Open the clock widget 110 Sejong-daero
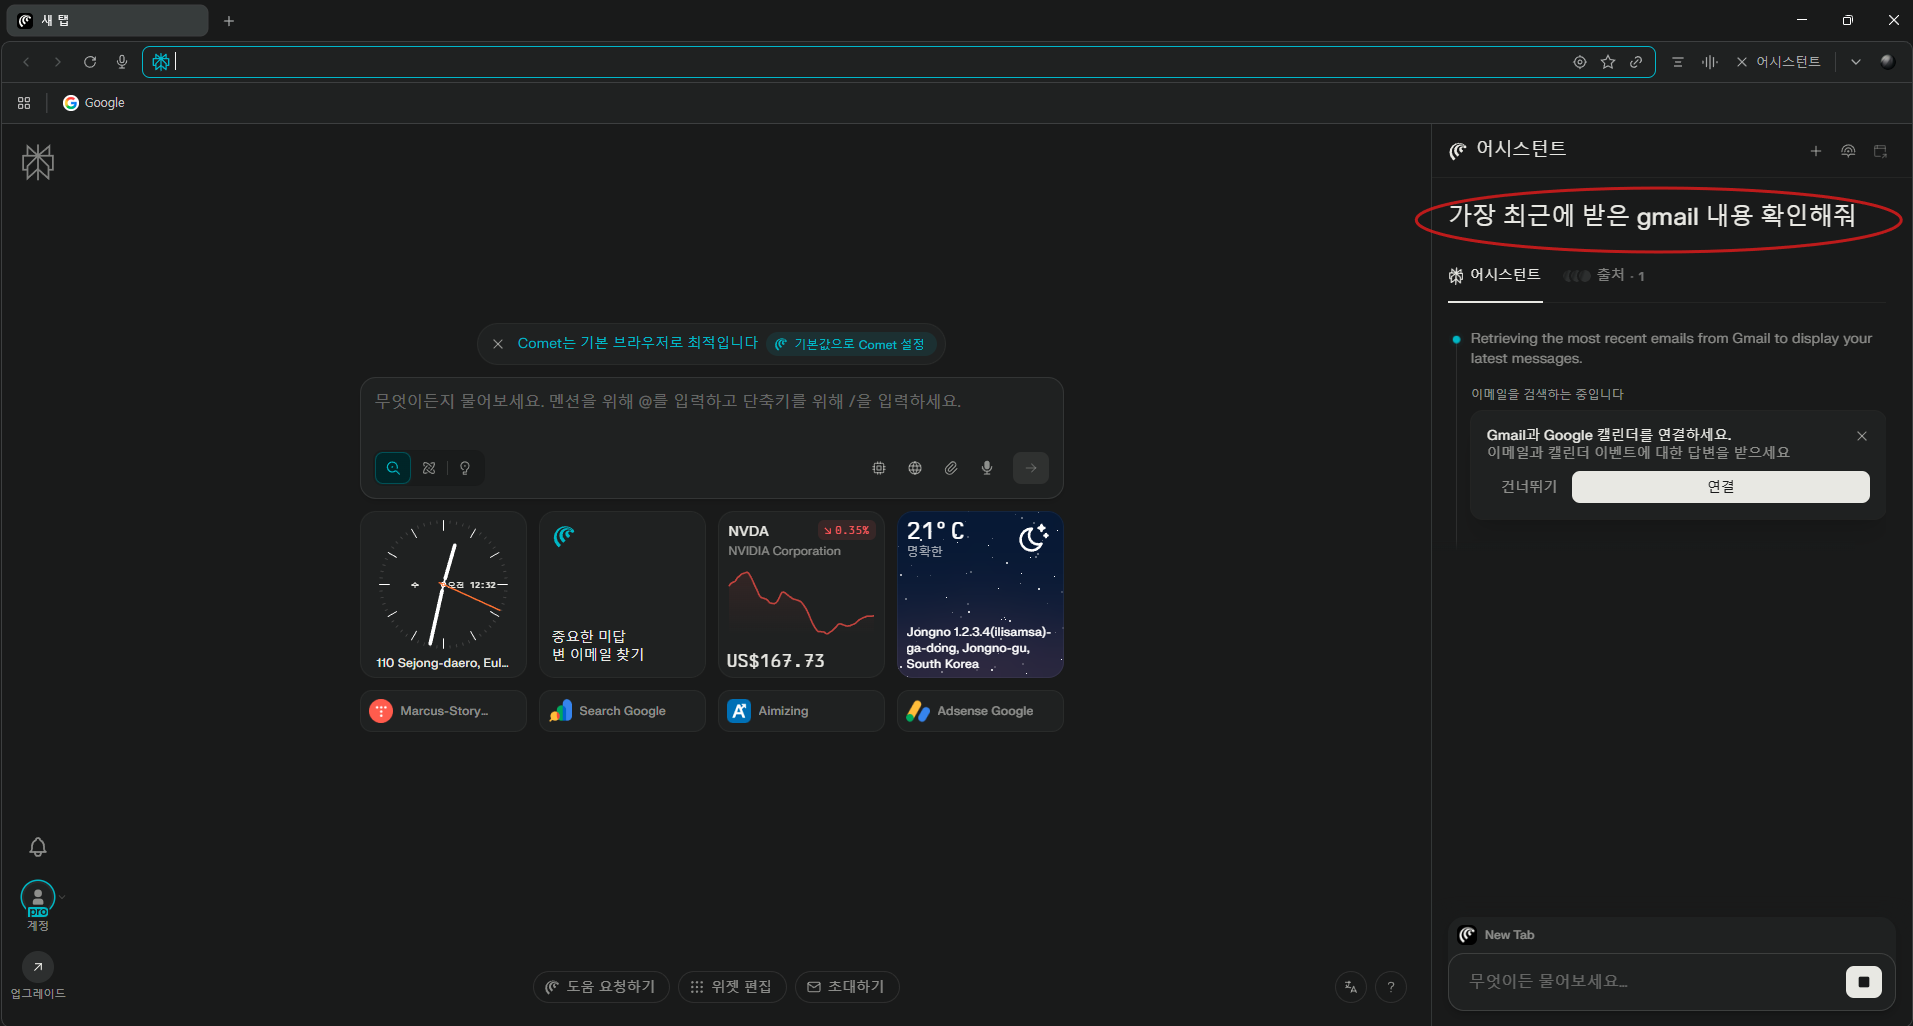 (x=443, y=594)
